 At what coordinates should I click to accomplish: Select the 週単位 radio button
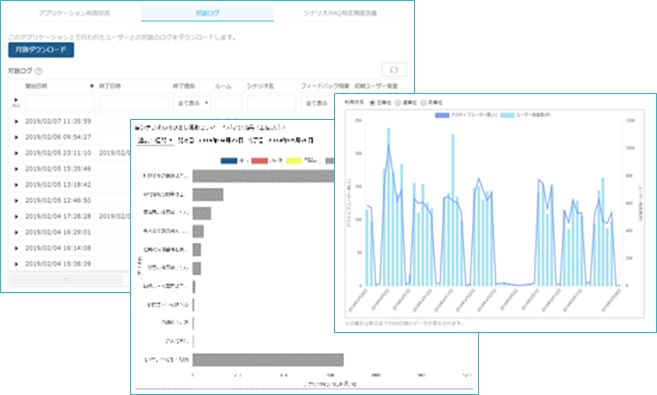398,102
